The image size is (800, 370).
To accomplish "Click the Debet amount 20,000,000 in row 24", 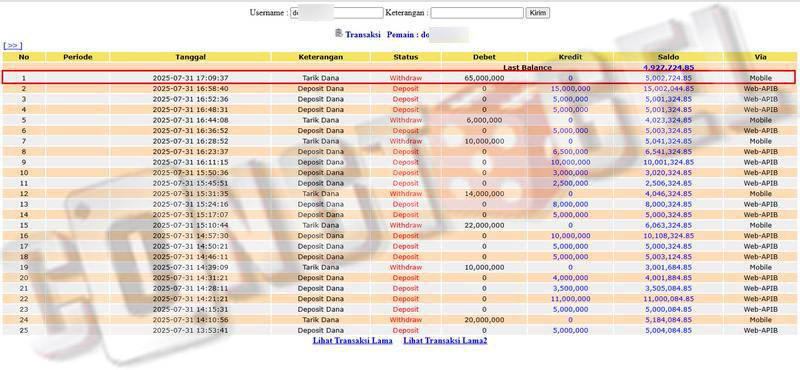I will click(x=484, y=320).
